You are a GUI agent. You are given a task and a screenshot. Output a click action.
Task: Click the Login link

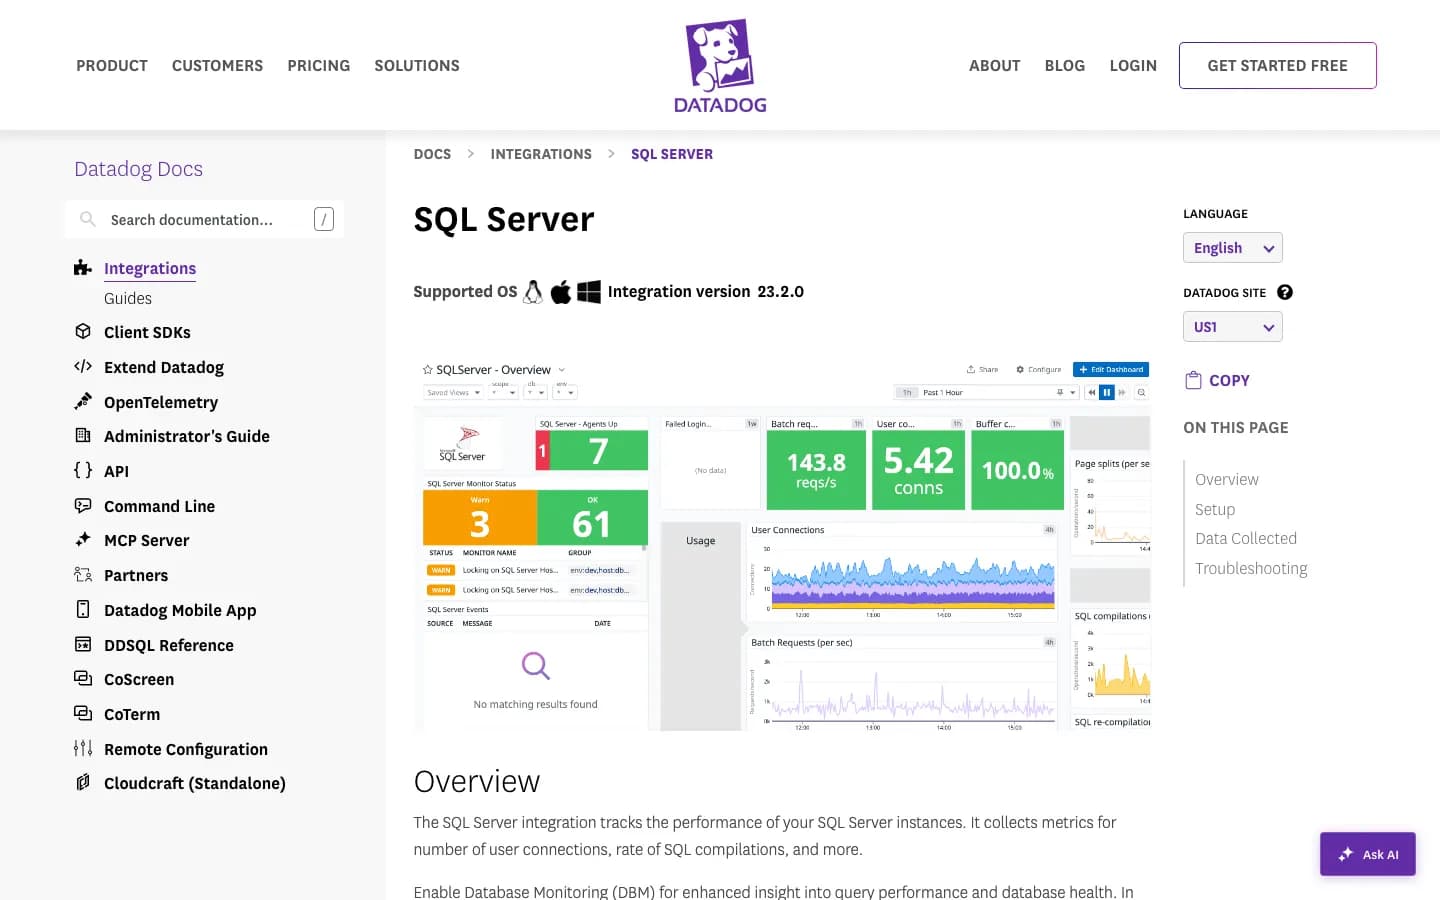click(x=1133, y=65)
